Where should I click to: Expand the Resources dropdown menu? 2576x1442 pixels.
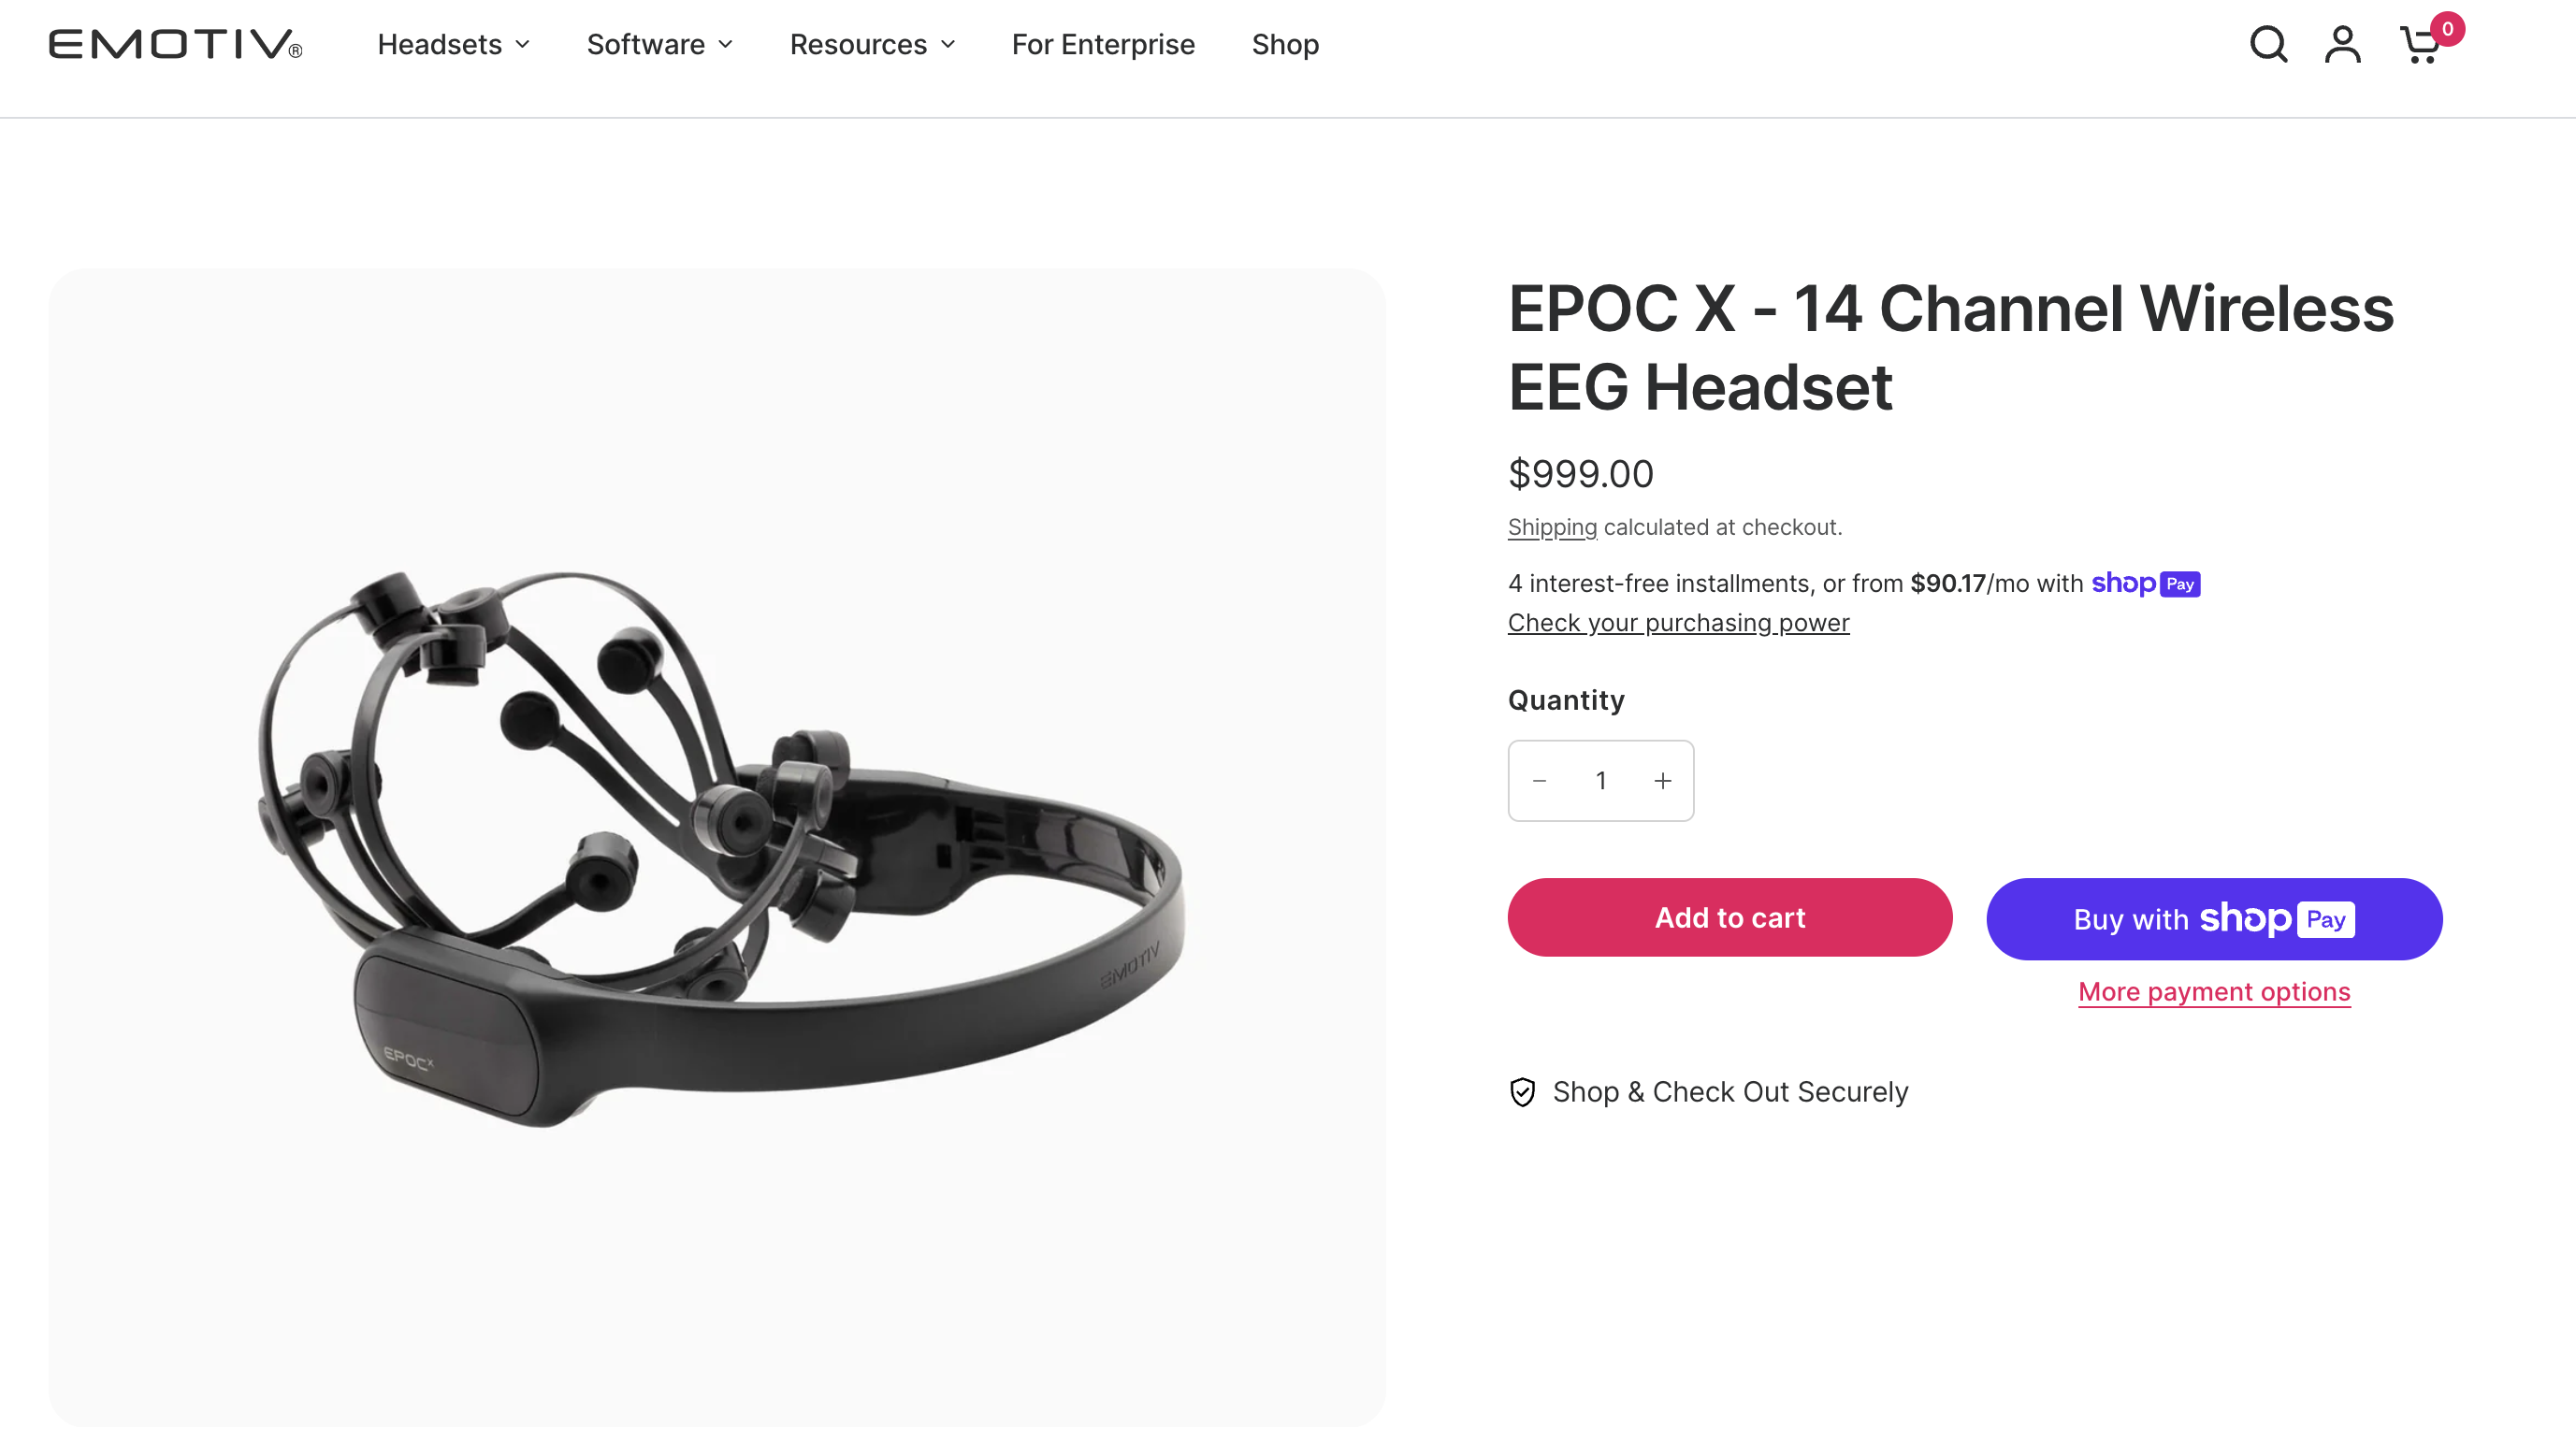click(872, 45)
